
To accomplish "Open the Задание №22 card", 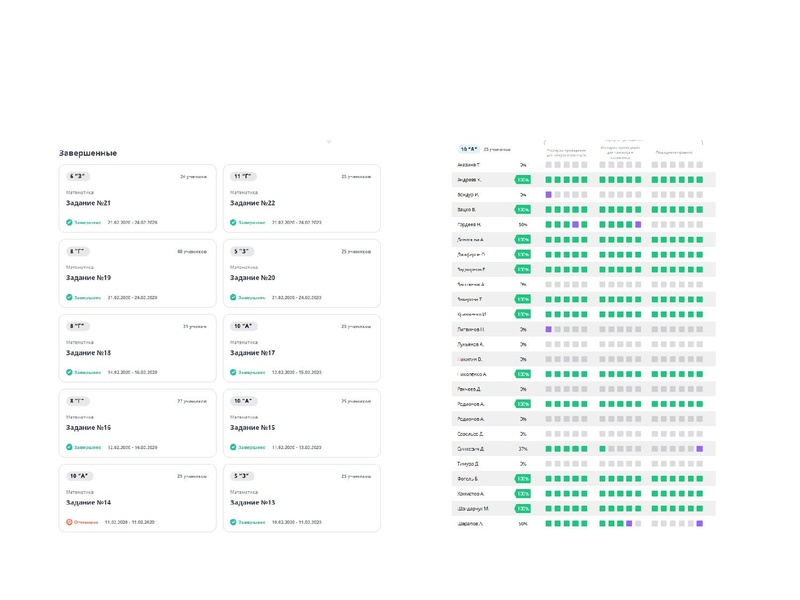I will (x=301, y=198).
